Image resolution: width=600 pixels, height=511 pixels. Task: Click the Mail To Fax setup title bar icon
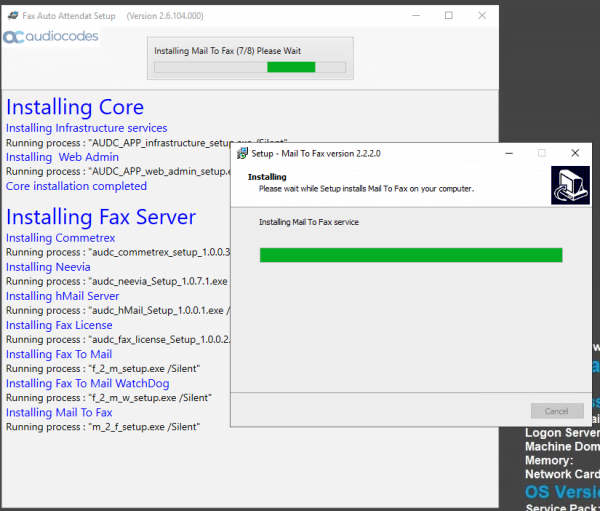point(242,154)
